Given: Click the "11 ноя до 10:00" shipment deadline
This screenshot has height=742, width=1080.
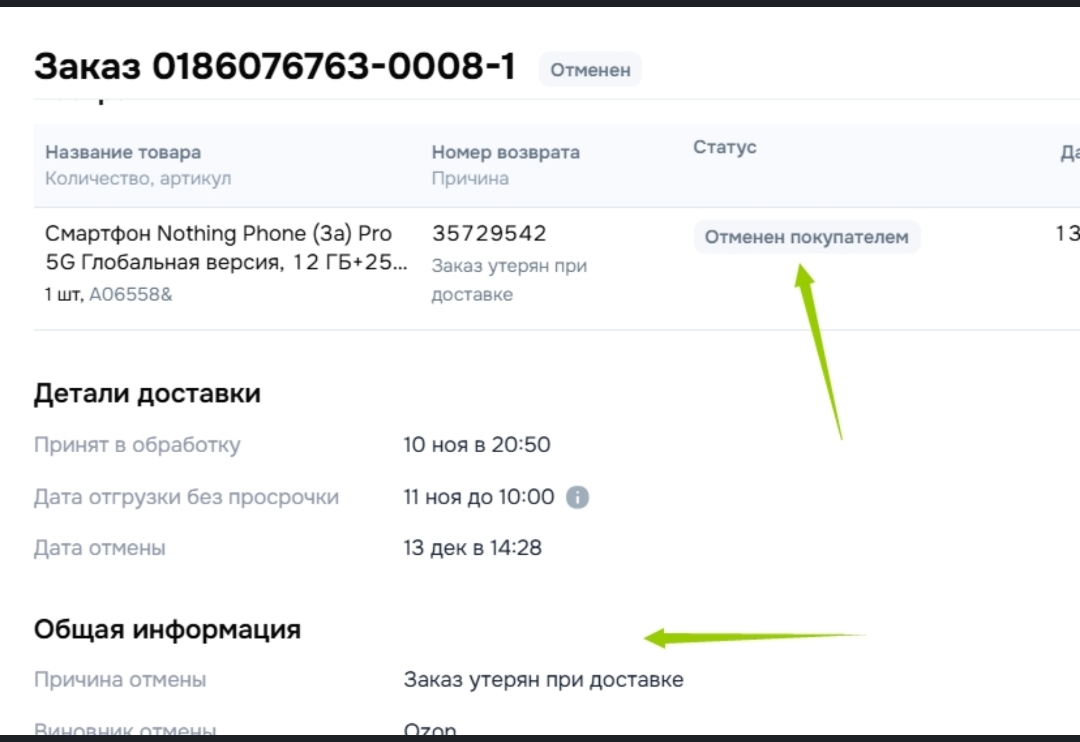Looking at the screenshot, I should pos(478,497).
